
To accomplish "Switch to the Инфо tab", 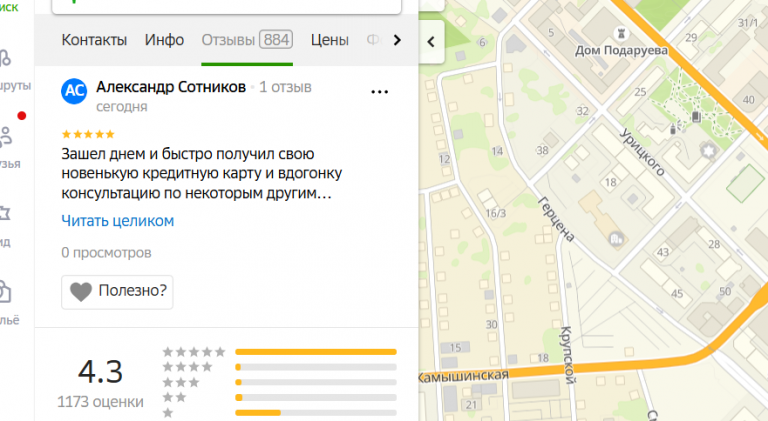I will [x=164, y=40].
